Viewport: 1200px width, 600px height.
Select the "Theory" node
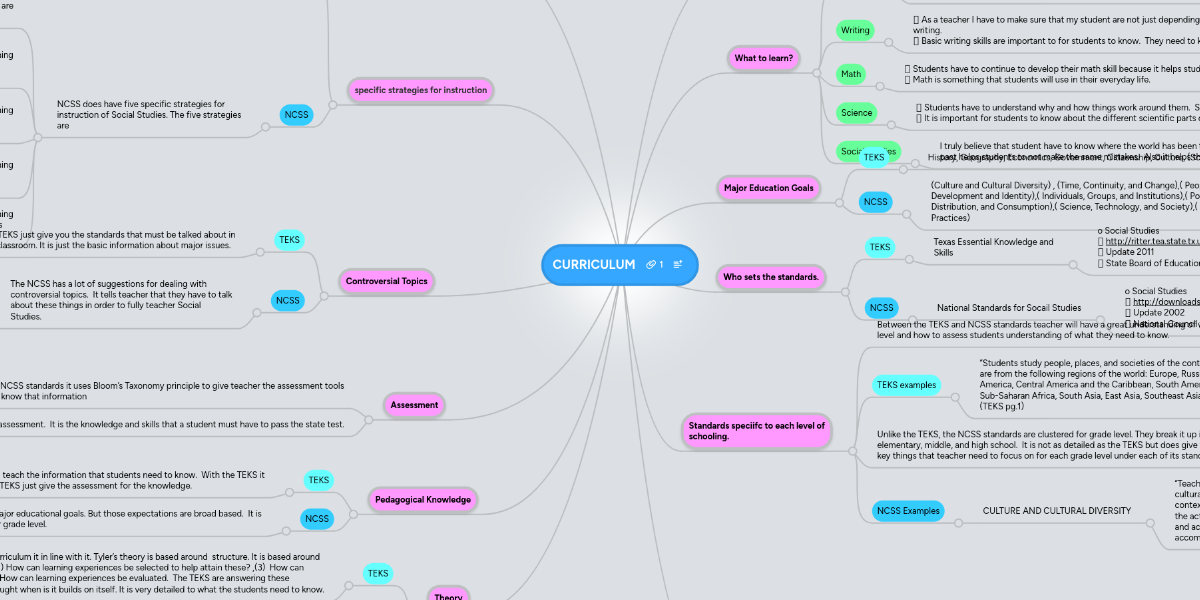446,595
